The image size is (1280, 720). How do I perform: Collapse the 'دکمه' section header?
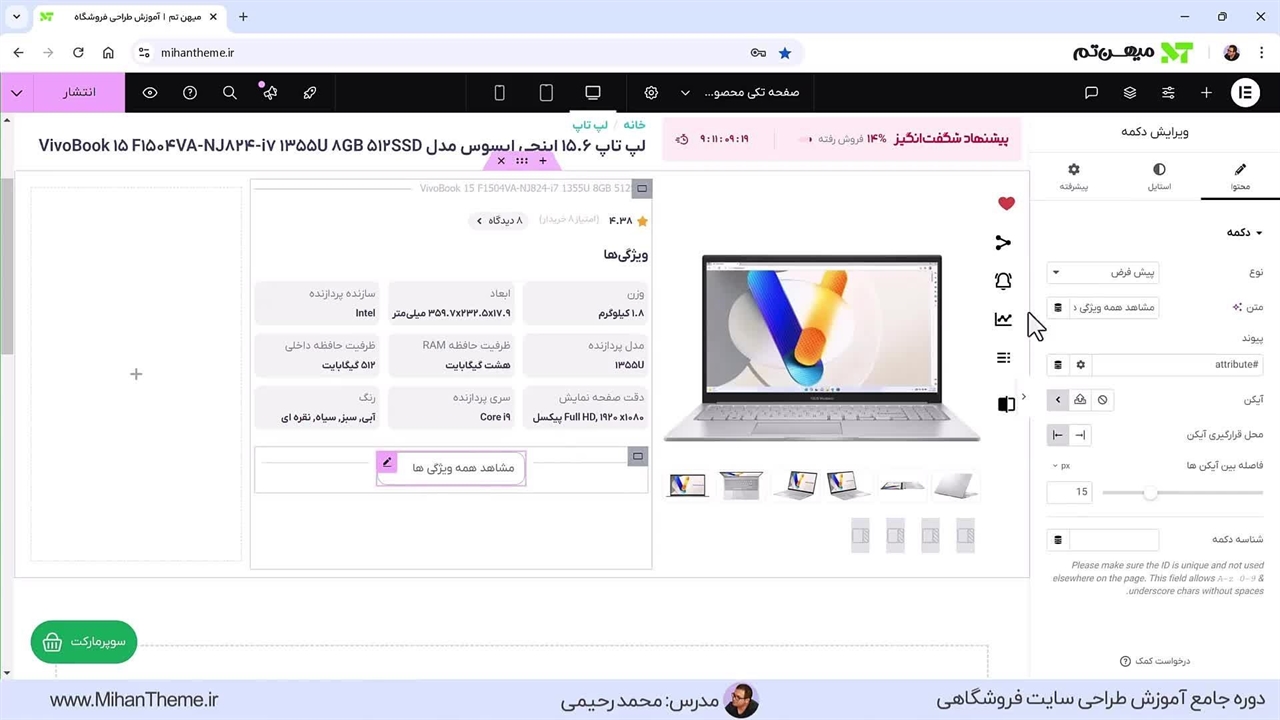point(1244,232)
